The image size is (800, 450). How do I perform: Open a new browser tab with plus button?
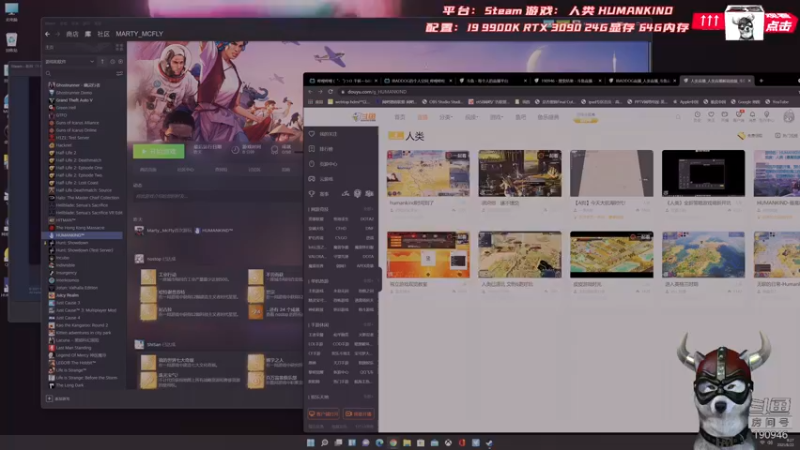pos(761,81)
